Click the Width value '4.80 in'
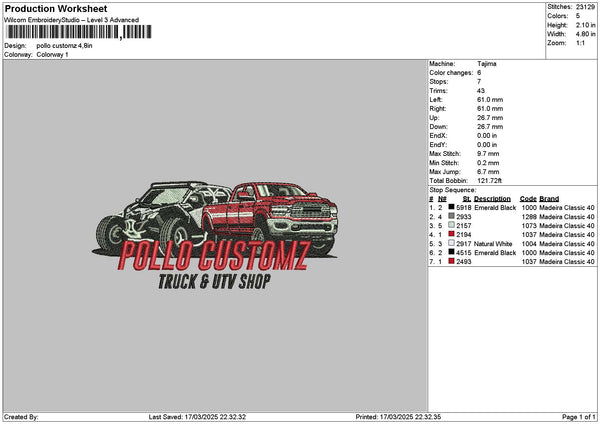The height and width of the screenshot is (424, 600). tap(585, 34)
